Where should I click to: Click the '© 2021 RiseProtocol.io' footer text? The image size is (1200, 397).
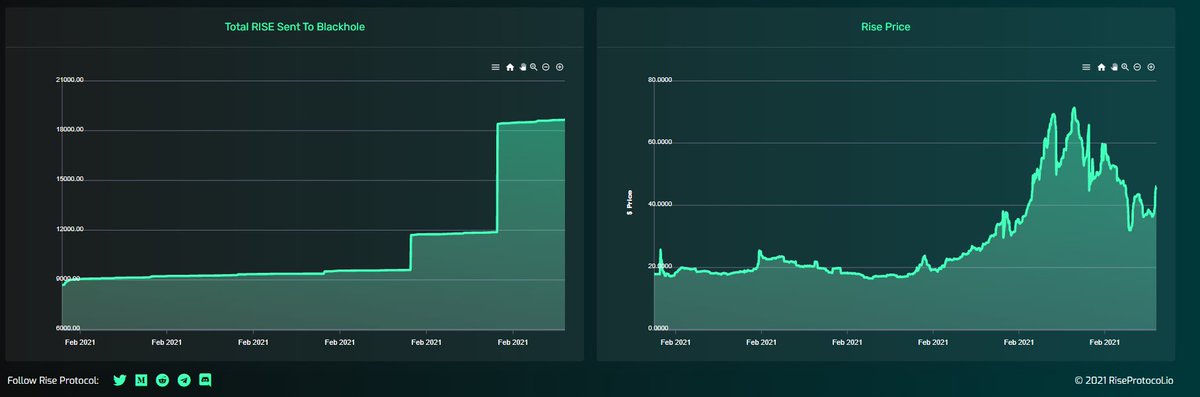point(1125,381)
